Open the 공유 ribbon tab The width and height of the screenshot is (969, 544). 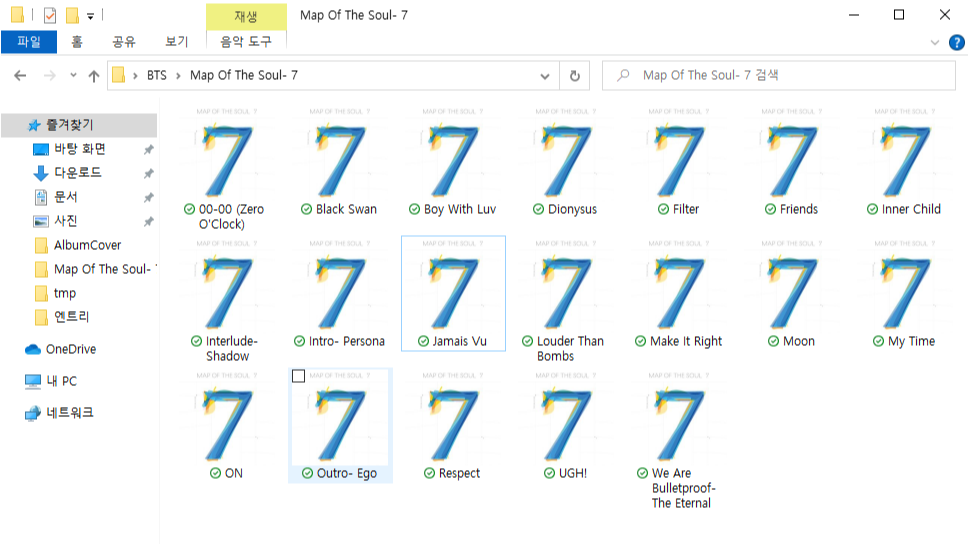[124, 42]
